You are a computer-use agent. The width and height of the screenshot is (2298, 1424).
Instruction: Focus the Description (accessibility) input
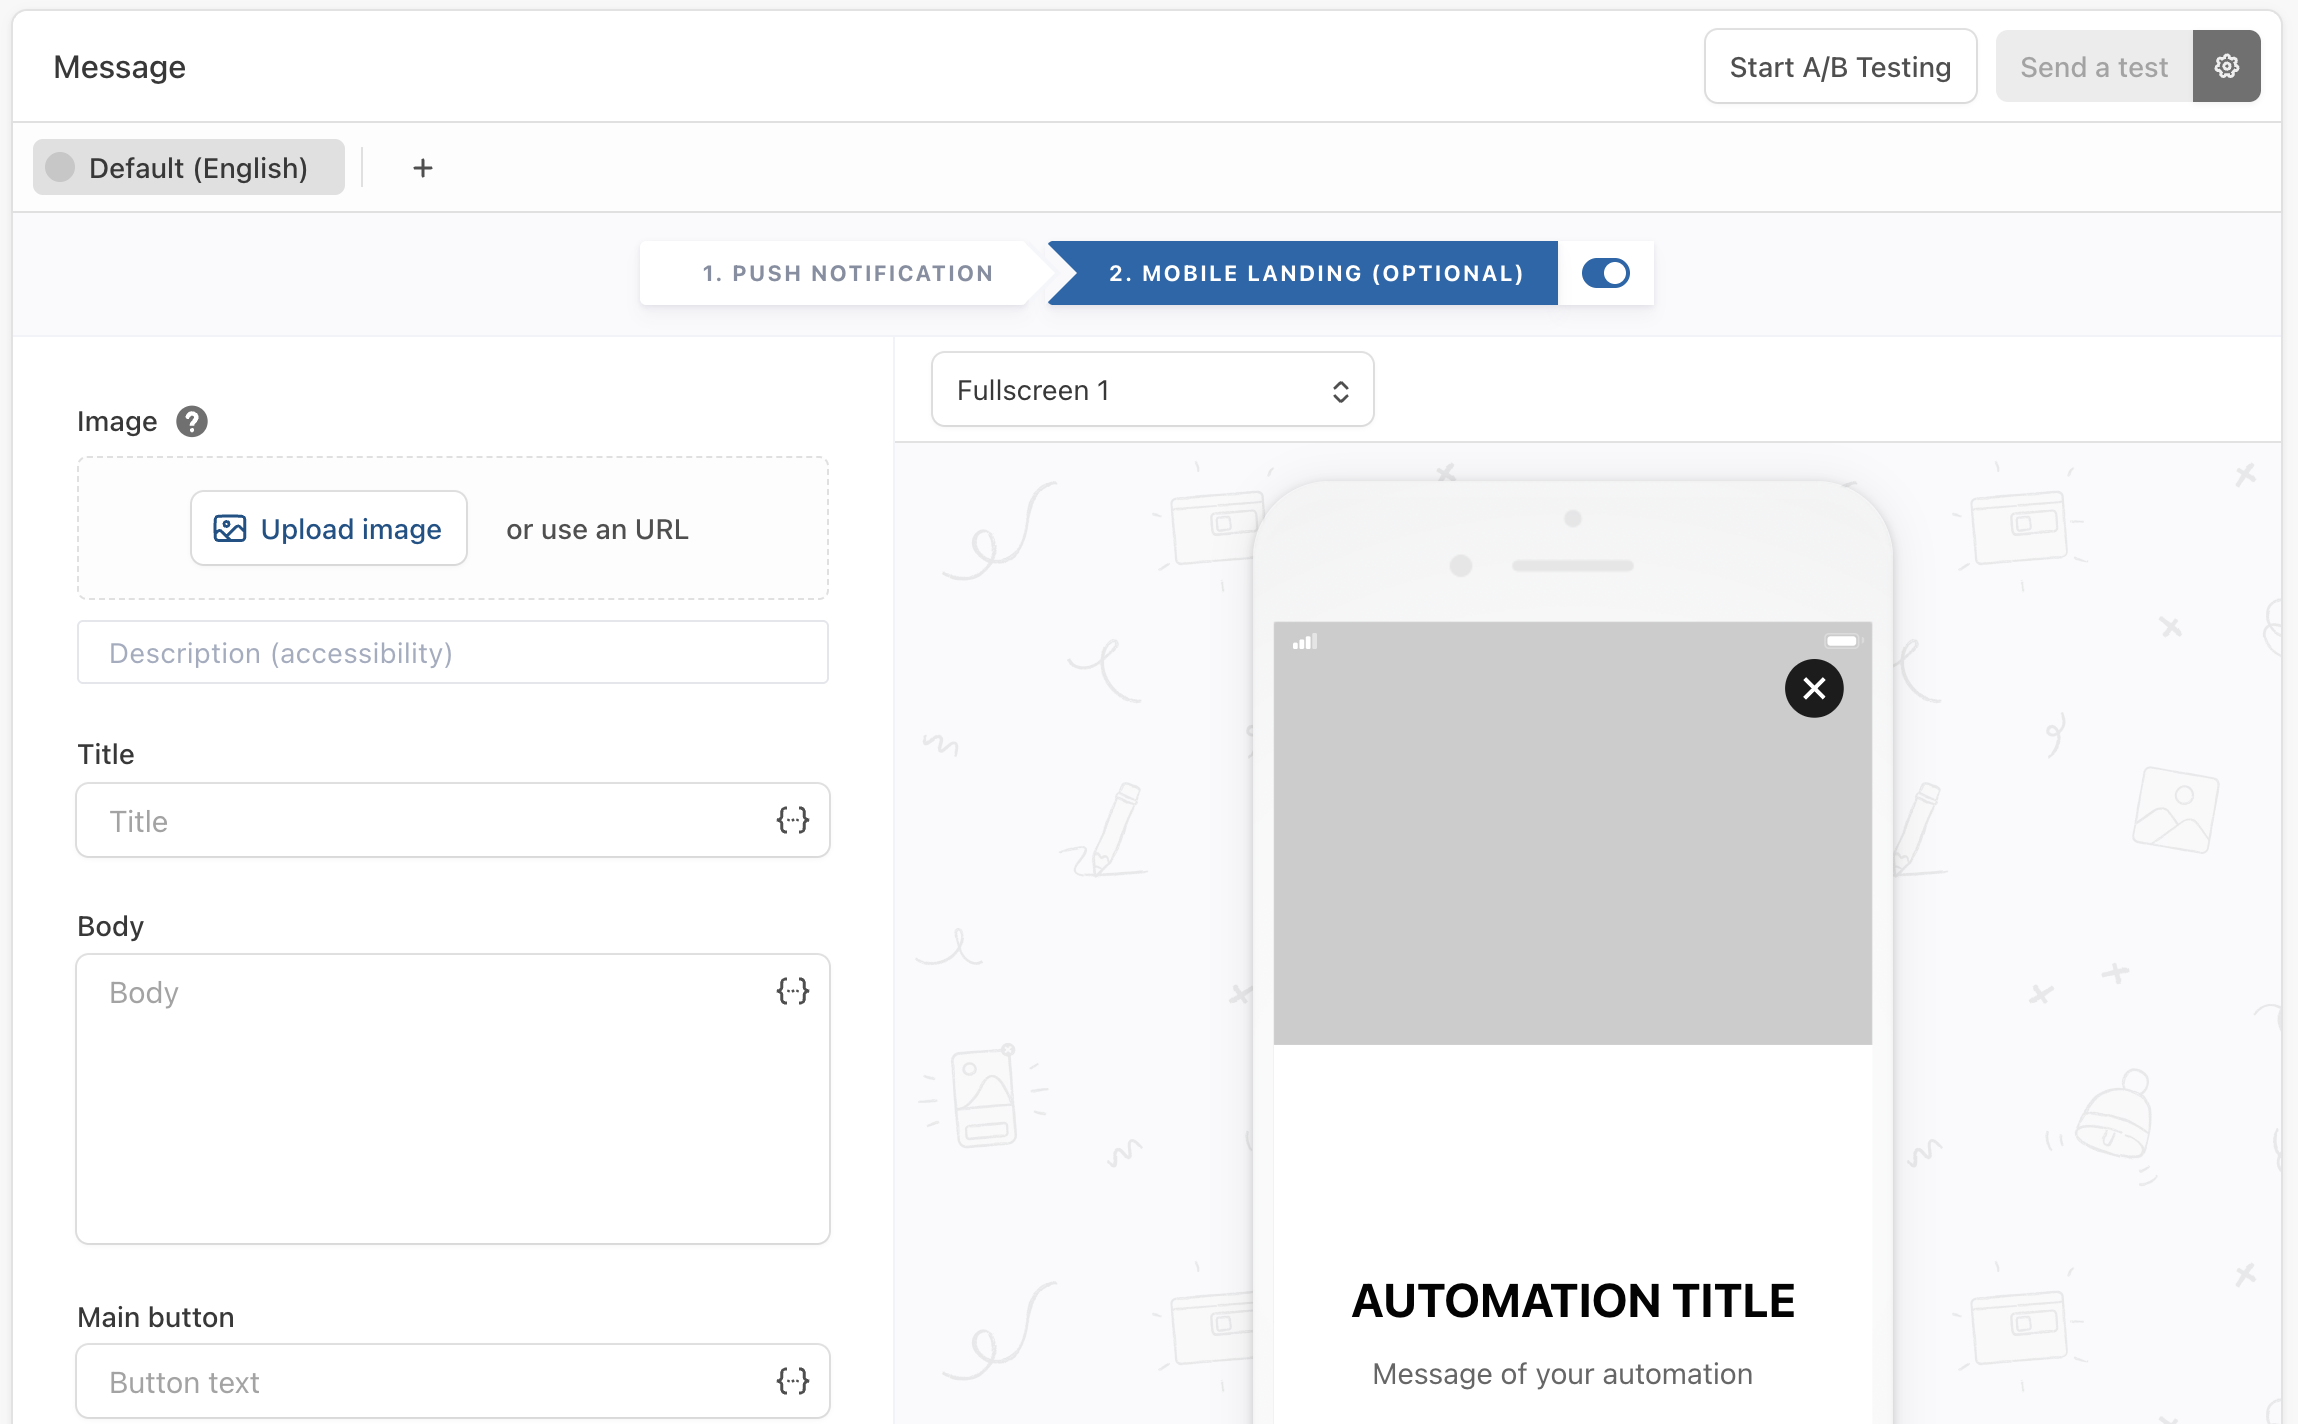pyautogui.click(x=452, y=653)
